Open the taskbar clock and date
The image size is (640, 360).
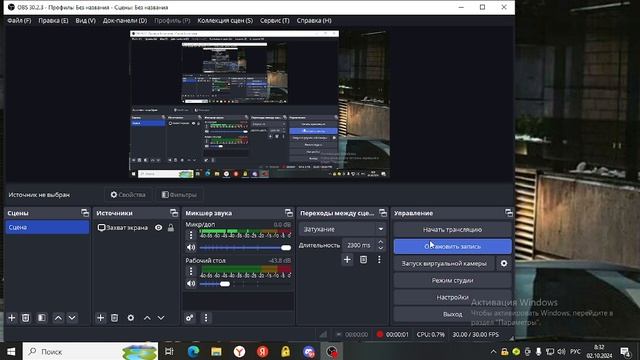pos(599,351)
